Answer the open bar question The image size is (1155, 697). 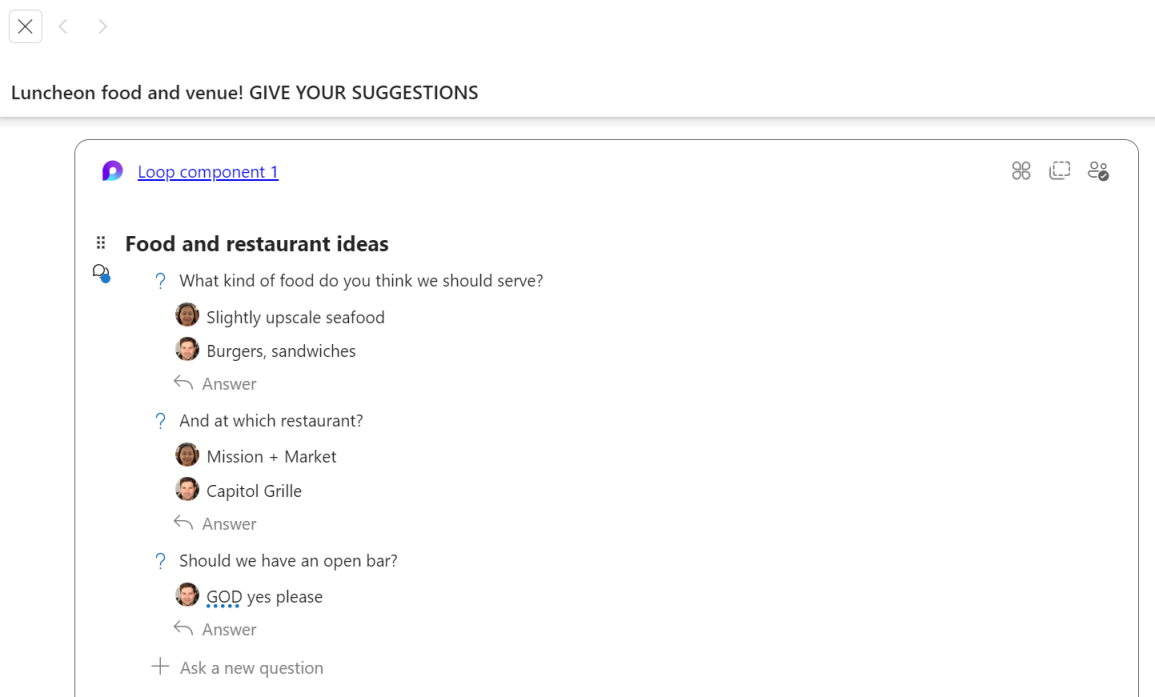[x=228, y=629]
